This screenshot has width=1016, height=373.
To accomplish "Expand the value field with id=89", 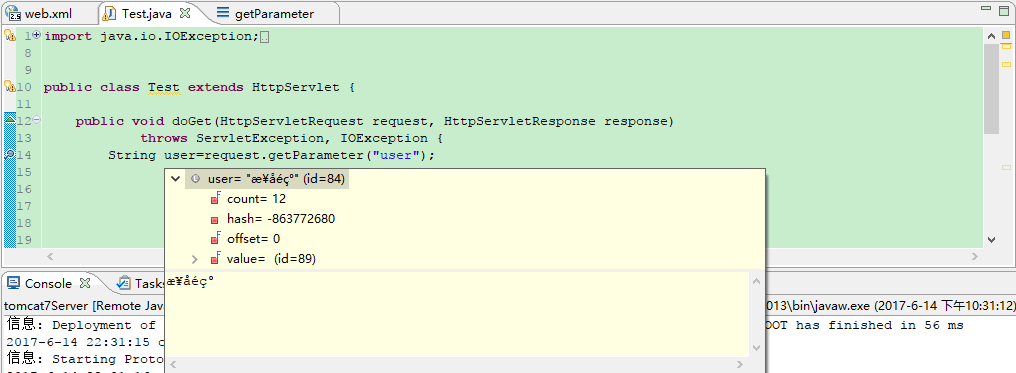I will (194, 260).
